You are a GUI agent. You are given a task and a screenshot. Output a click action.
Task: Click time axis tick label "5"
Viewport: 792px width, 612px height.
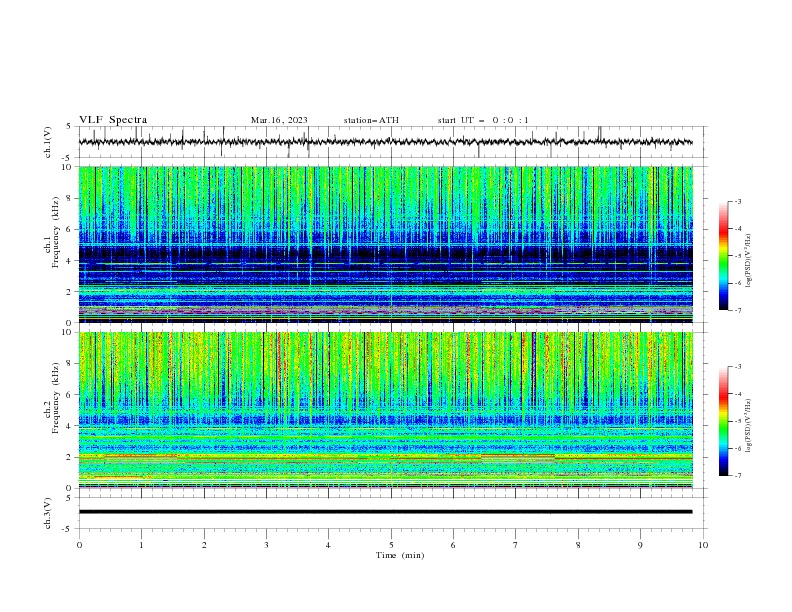coord(391,545)
